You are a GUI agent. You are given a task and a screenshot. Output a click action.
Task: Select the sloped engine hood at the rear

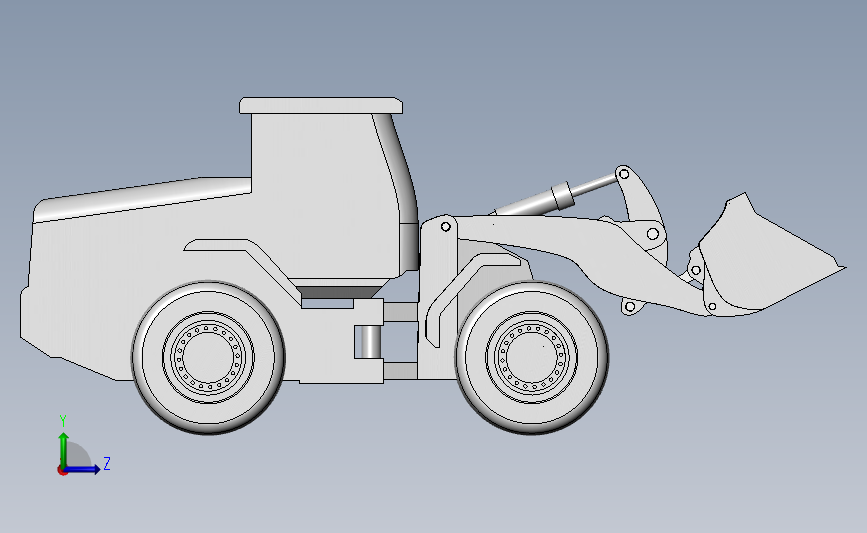pyautogui.click(x=144, y=198)
